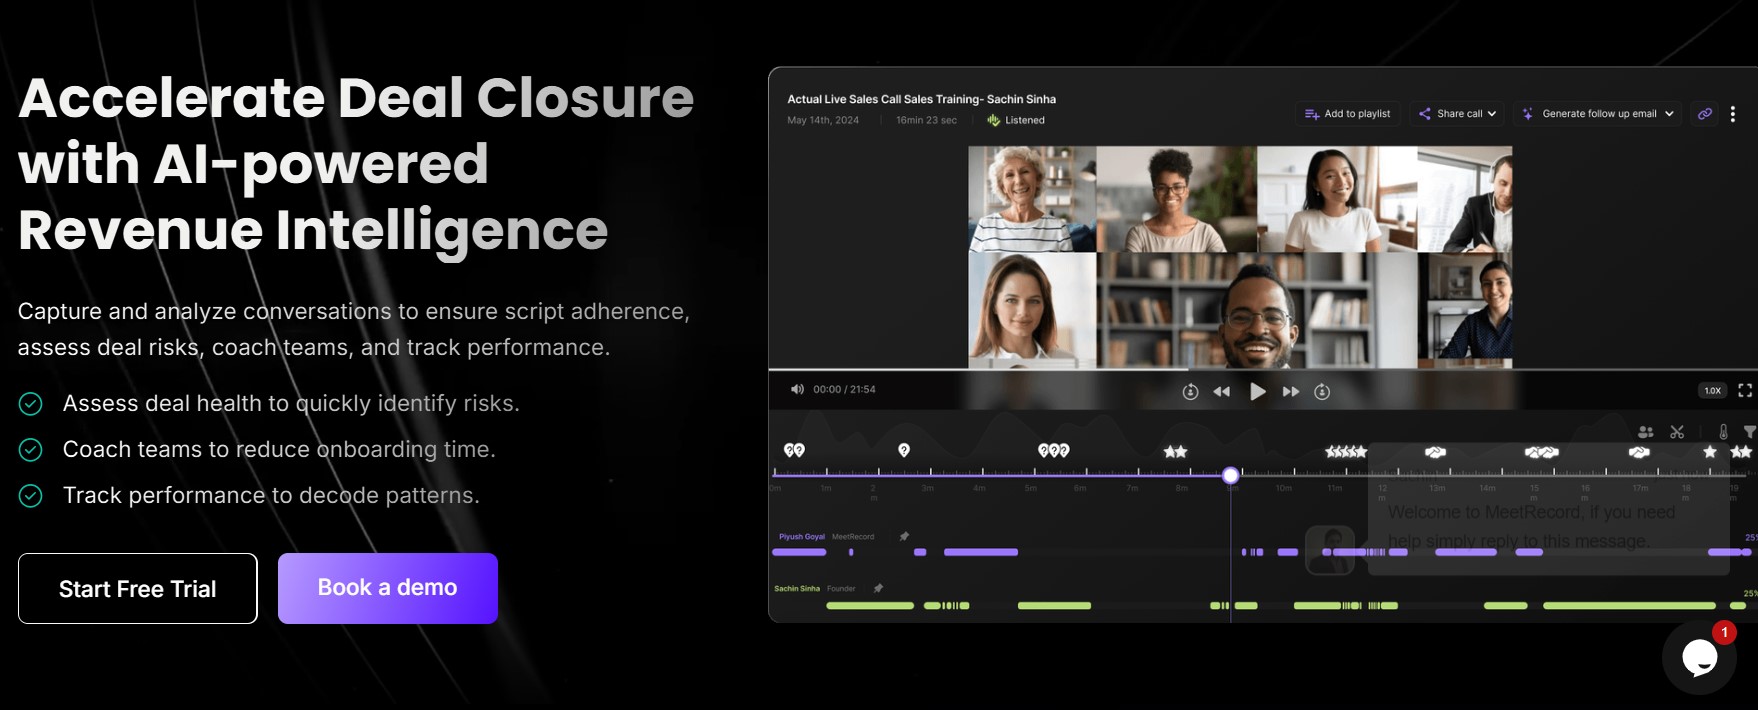
Task: Open the chat bubble widget
Action: click(1699, 657)
